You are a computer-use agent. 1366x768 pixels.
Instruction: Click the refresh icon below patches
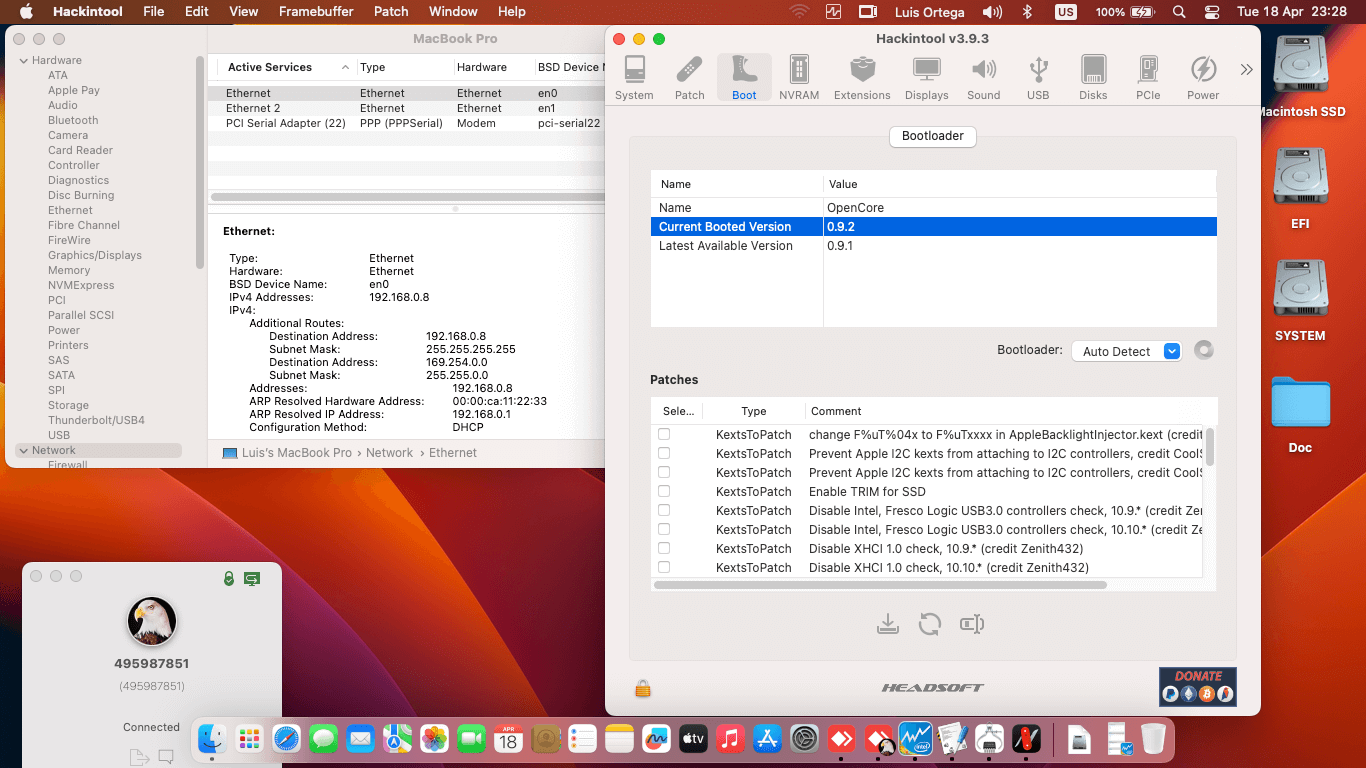pos(930,624)
